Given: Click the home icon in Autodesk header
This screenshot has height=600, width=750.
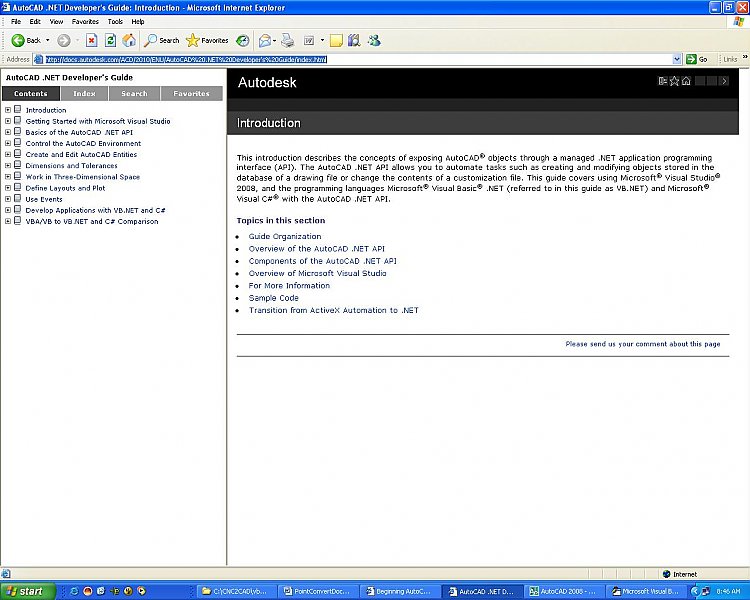Looking at the screenshot, I should (x=686, y=81).
